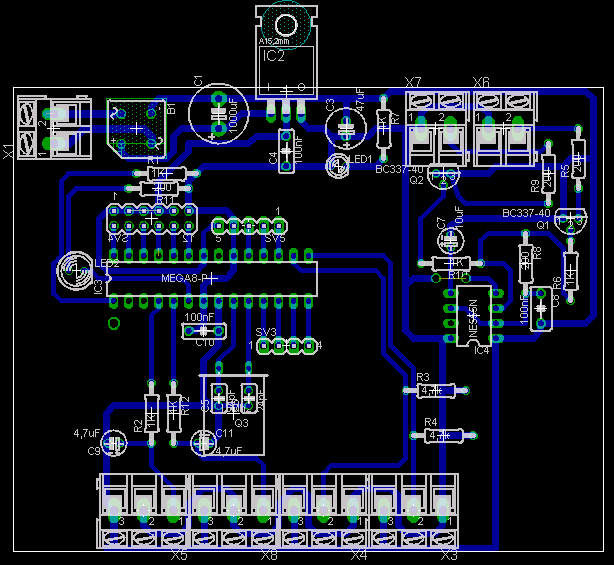This screenshot has width=614, height=565.
Task: Select the C11 4,7uF capacitor
Action: click(x=204, y=443)
